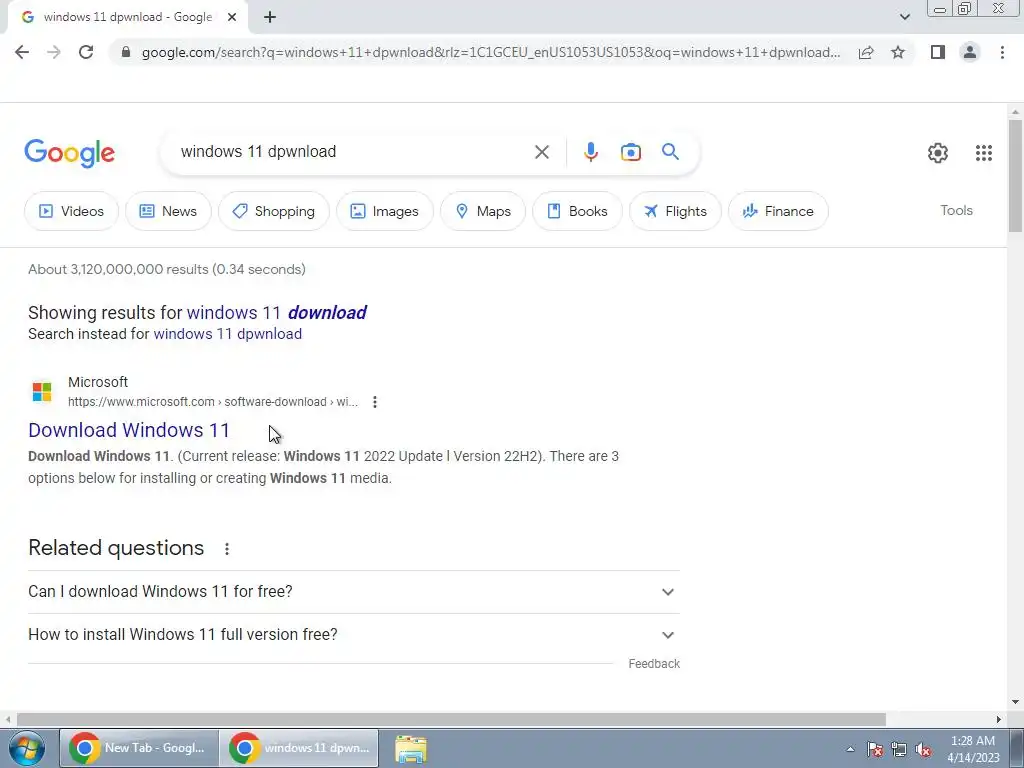Share this page icon in address bar

coord(866,52)
